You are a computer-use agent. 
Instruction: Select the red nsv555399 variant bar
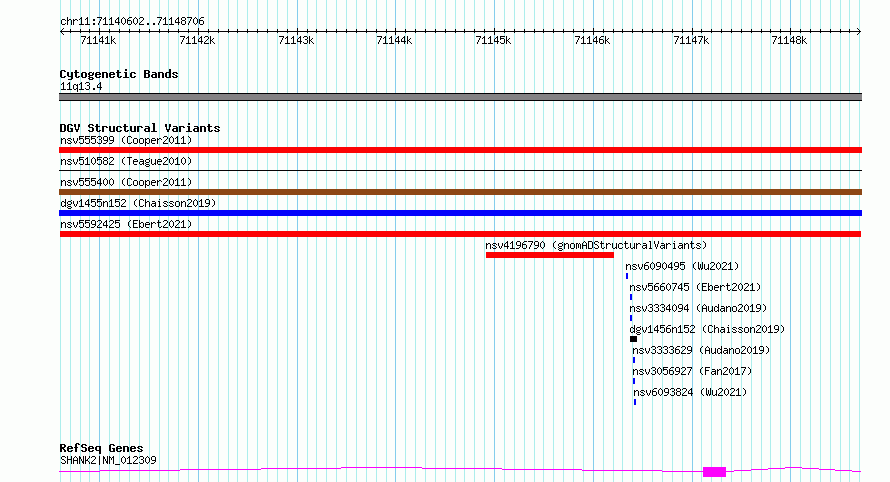(x=460, y=150)
